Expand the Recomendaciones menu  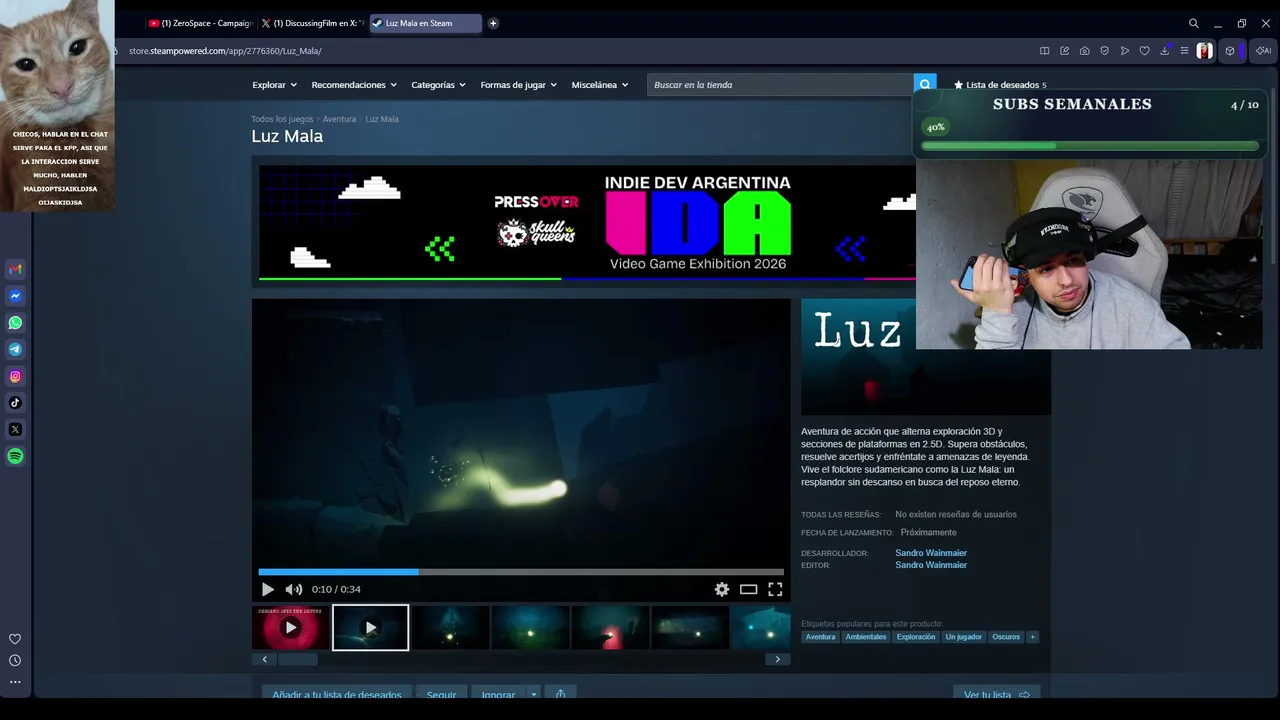354,85
